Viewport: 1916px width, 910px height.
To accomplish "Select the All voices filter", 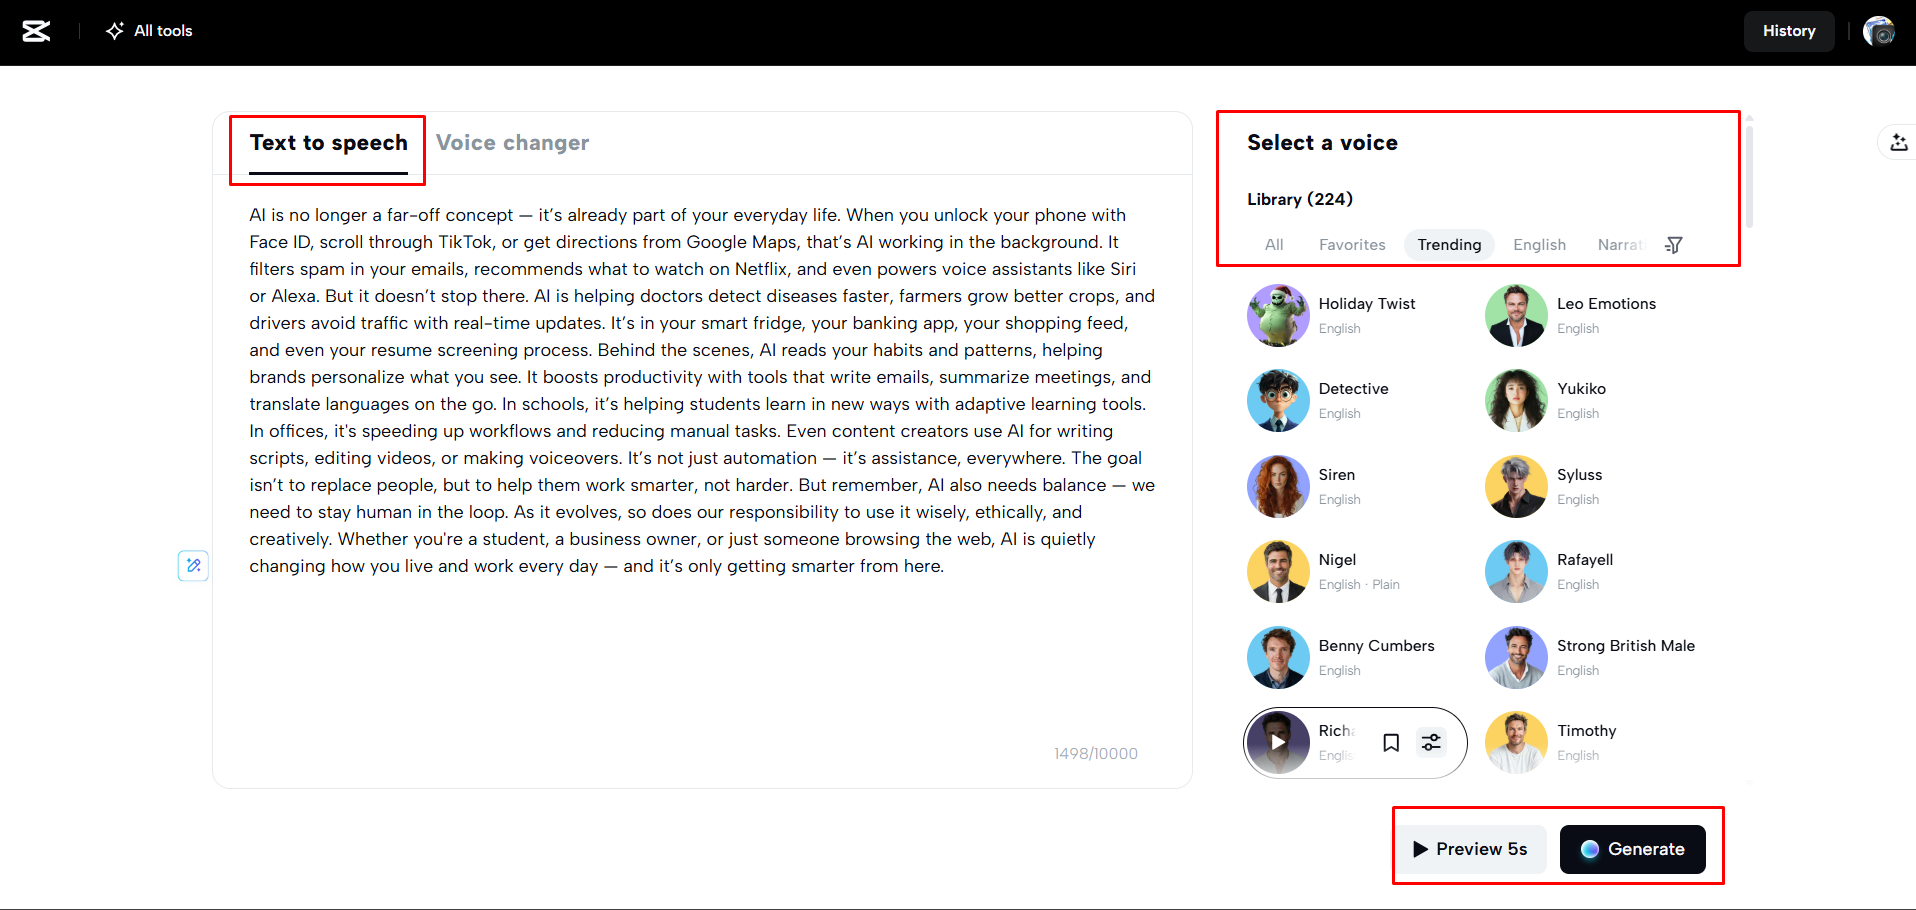I will coord(1274,245).
